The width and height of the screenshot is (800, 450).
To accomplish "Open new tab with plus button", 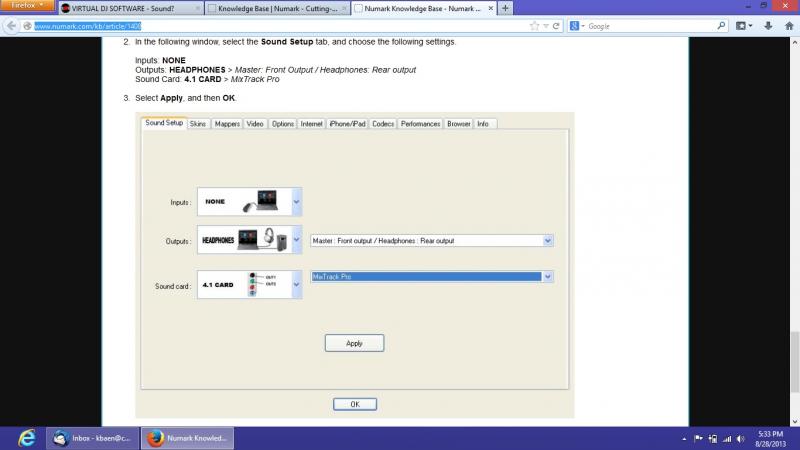I will pos(505,8).
